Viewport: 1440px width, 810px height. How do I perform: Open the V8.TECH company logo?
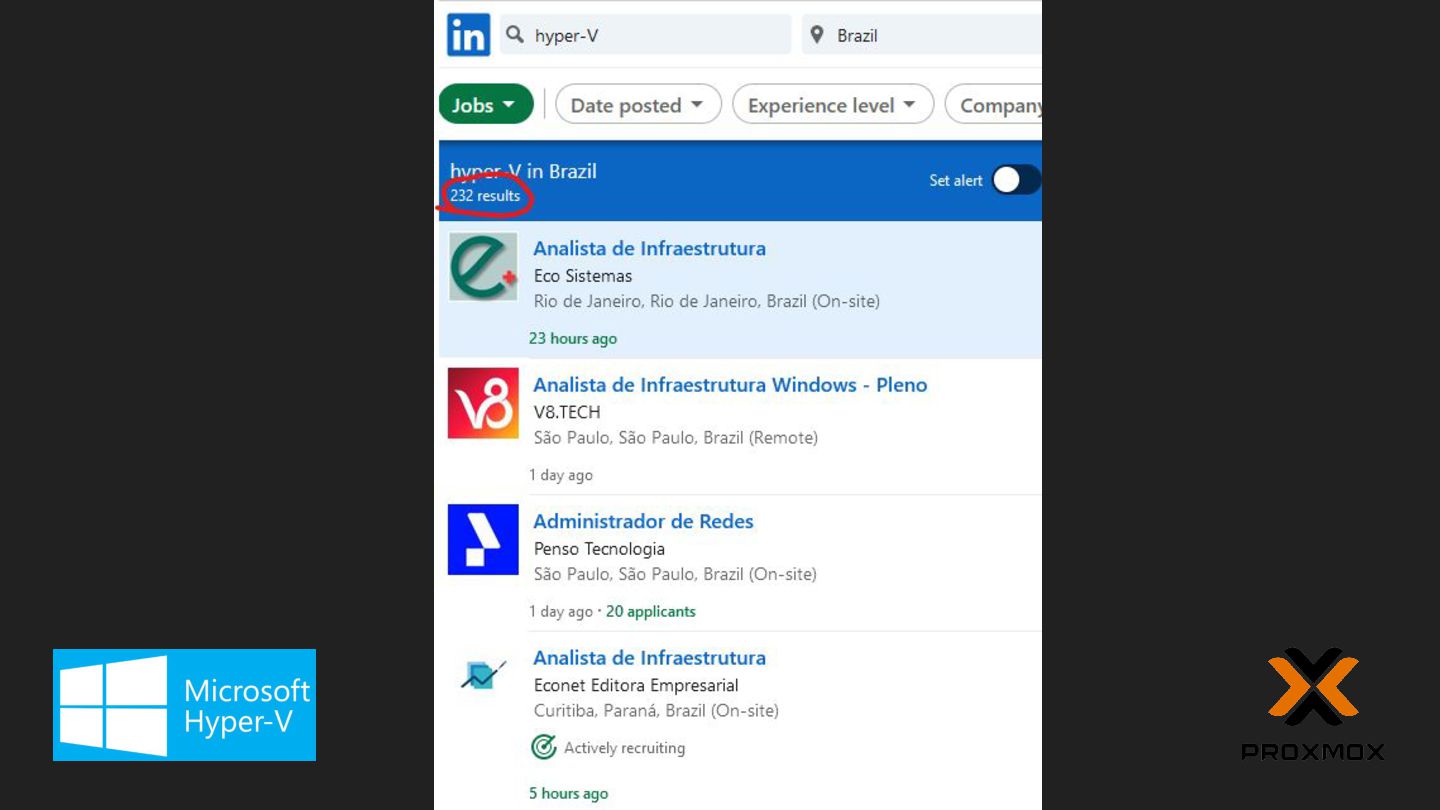click(483, 403)
